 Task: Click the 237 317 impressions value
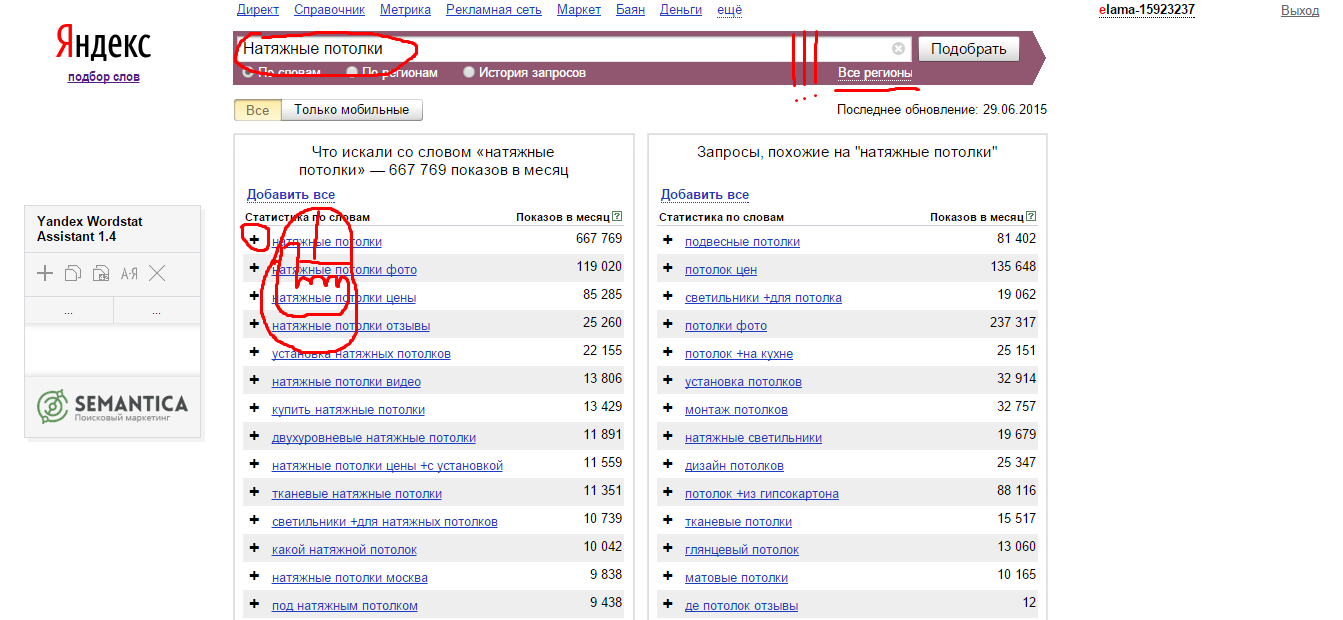tap(1013, 323)
